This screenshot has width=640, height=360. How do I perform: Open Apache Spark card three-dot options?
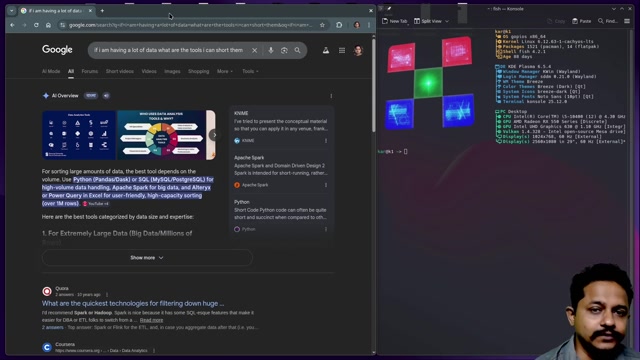tap(326, 185)
